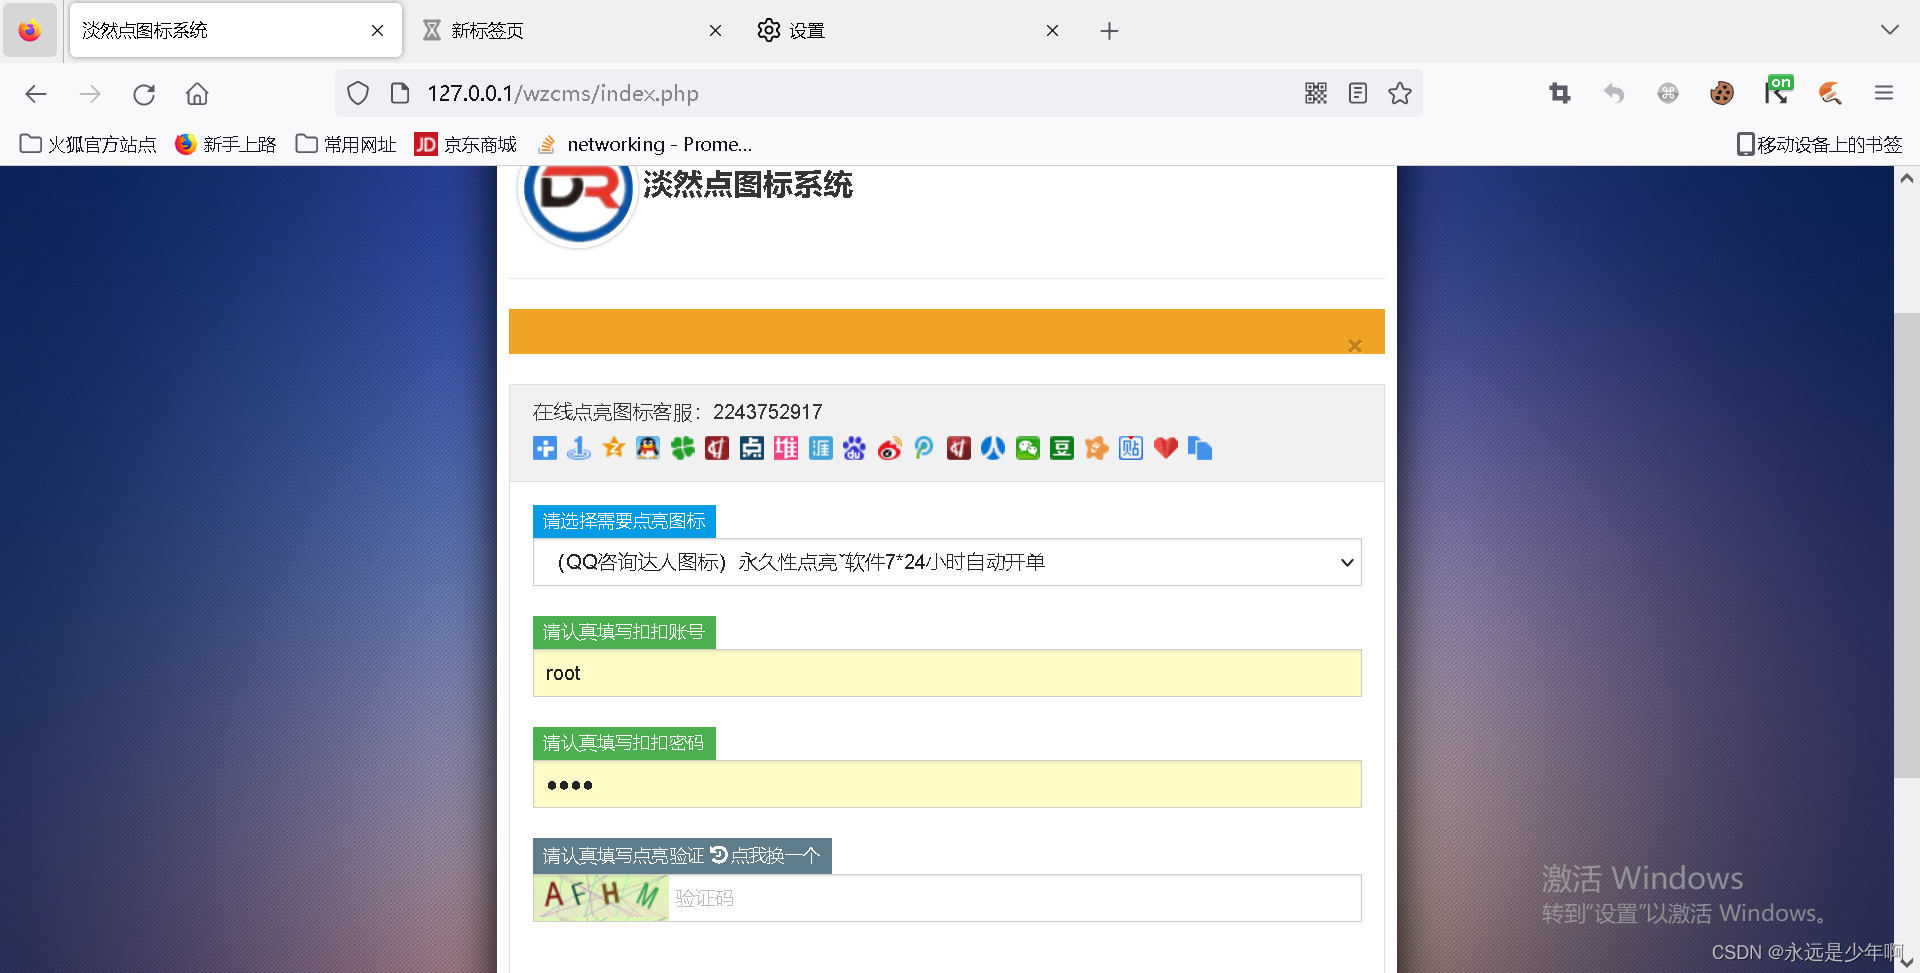Image resolution: width=1920 pixels, height=973 pixels.
Task: Open the screenshot crop tool in toolbar
Action: pos(1560,93)
